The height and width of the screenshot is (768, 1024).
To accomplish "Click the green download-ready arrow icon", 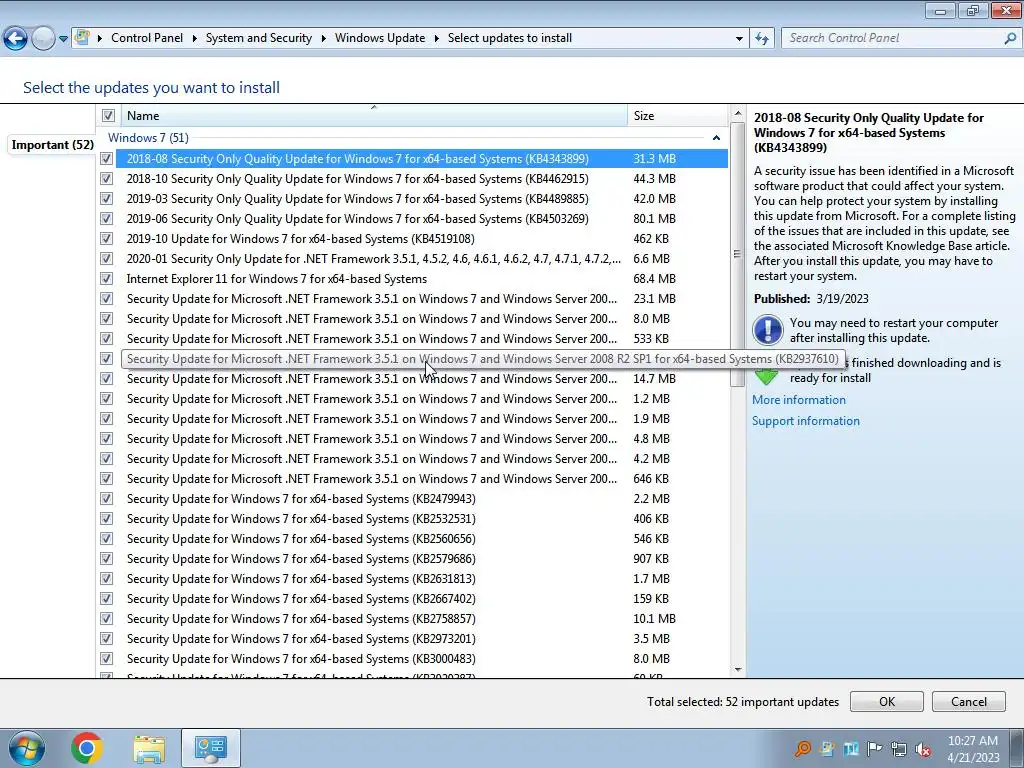I will coord(766,376).
